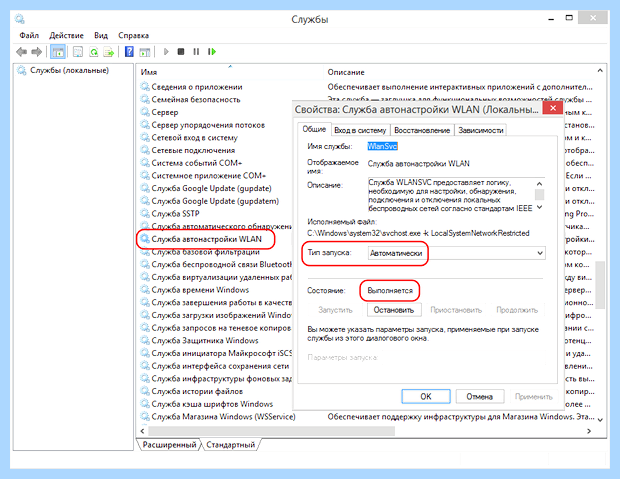Screen dimensions: 620x479
Task: Click the gear icon beside Служба SSTP
Action: pos(145,214)
